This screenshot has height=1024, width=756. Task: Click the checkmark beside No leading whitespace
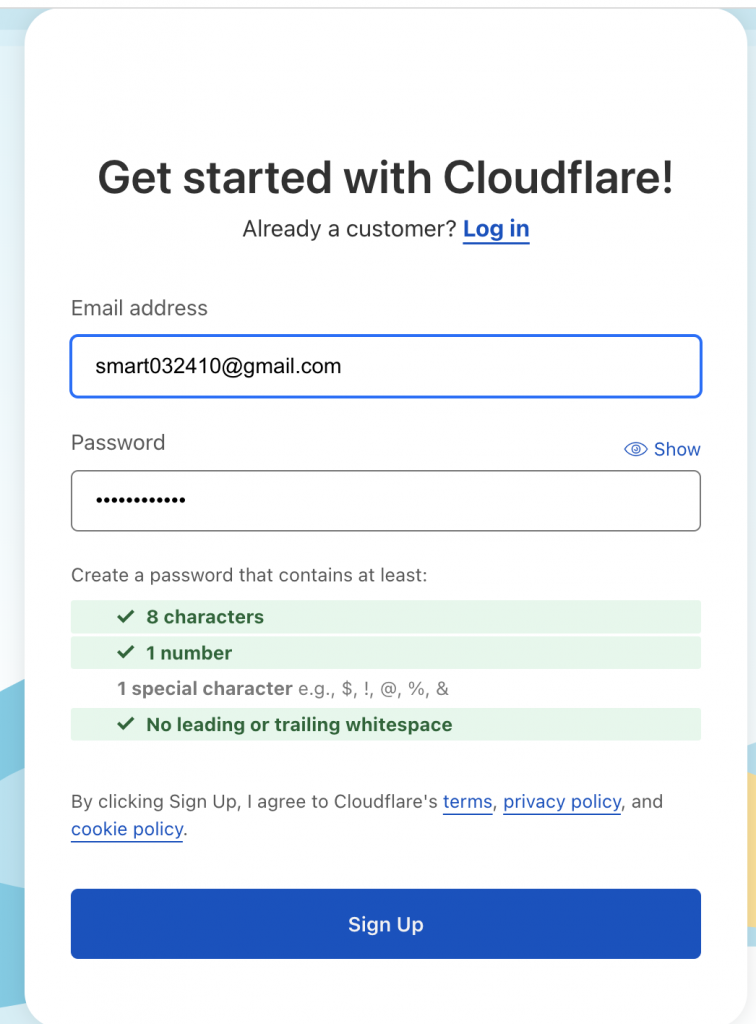pos(125,724)
